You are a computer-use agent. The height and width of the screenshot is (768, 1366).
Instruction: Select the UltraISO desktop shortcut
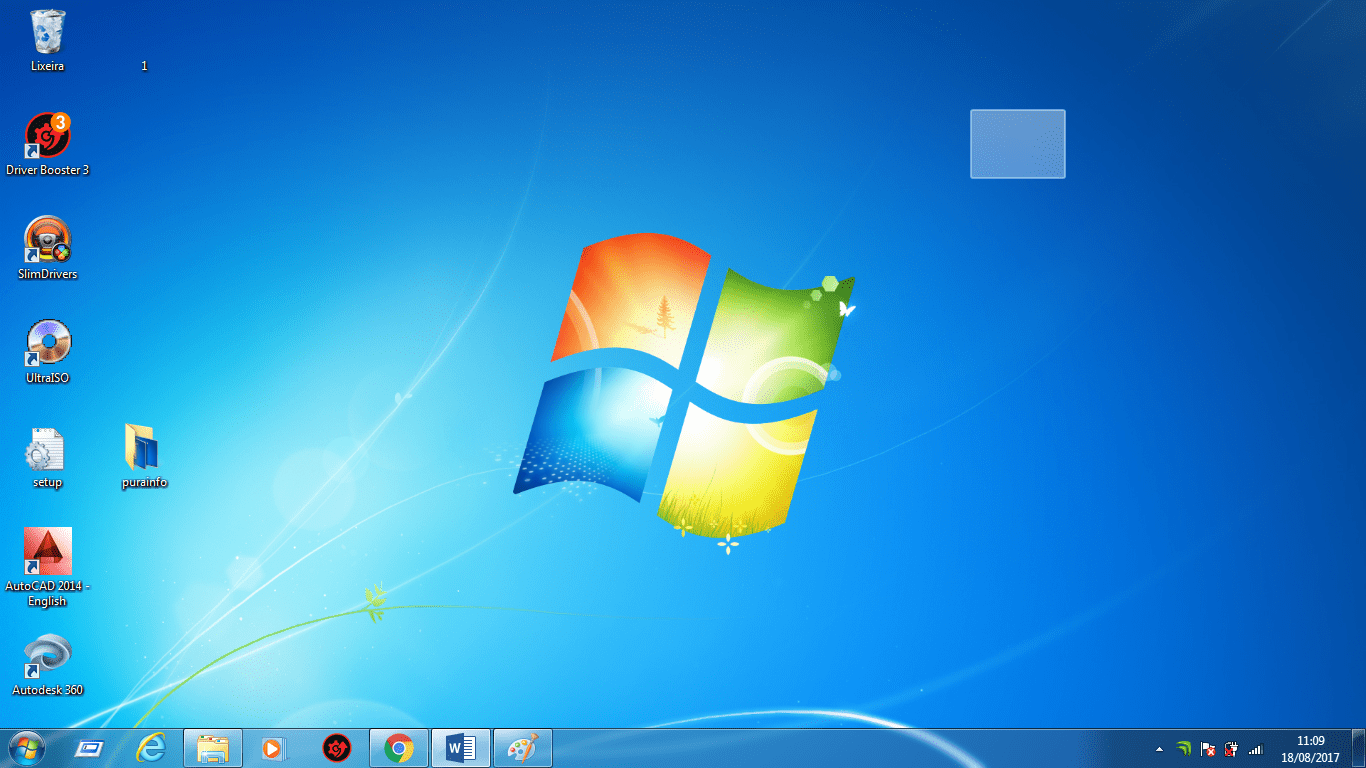click(x=47, y=352)
